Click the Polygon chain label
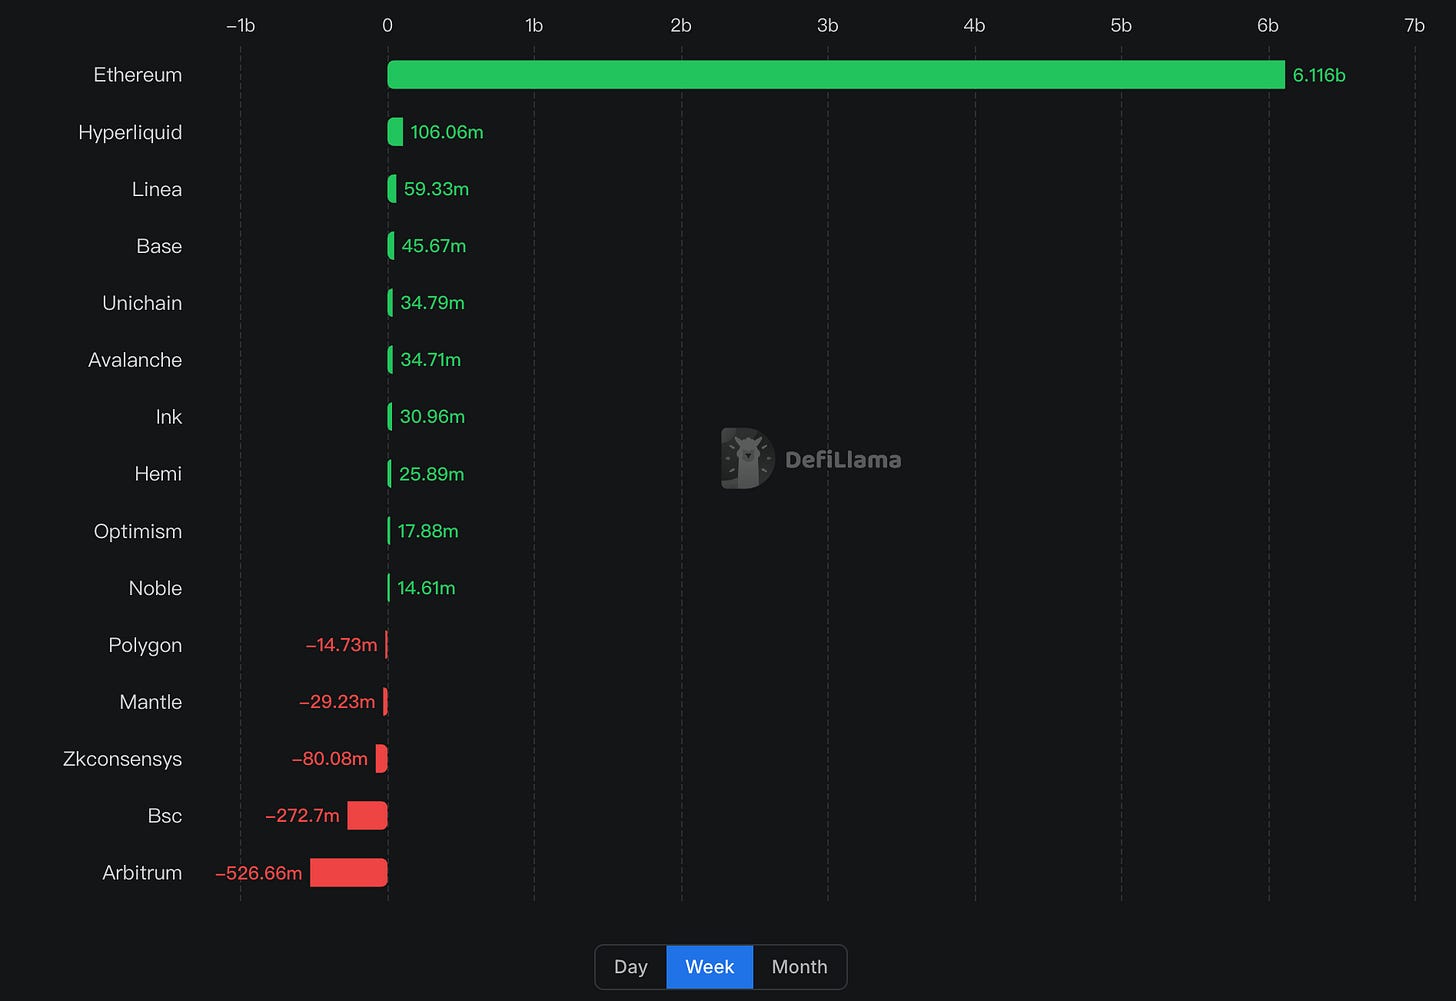 [145, 645]
